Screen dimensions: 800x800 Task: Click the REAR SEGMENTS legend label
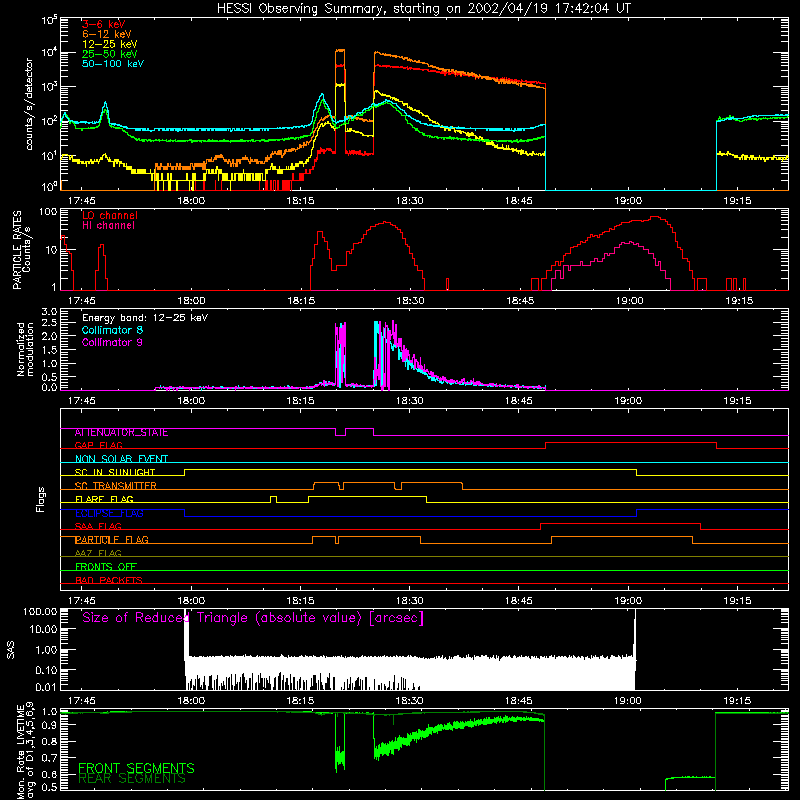click(x=132, y=779)
